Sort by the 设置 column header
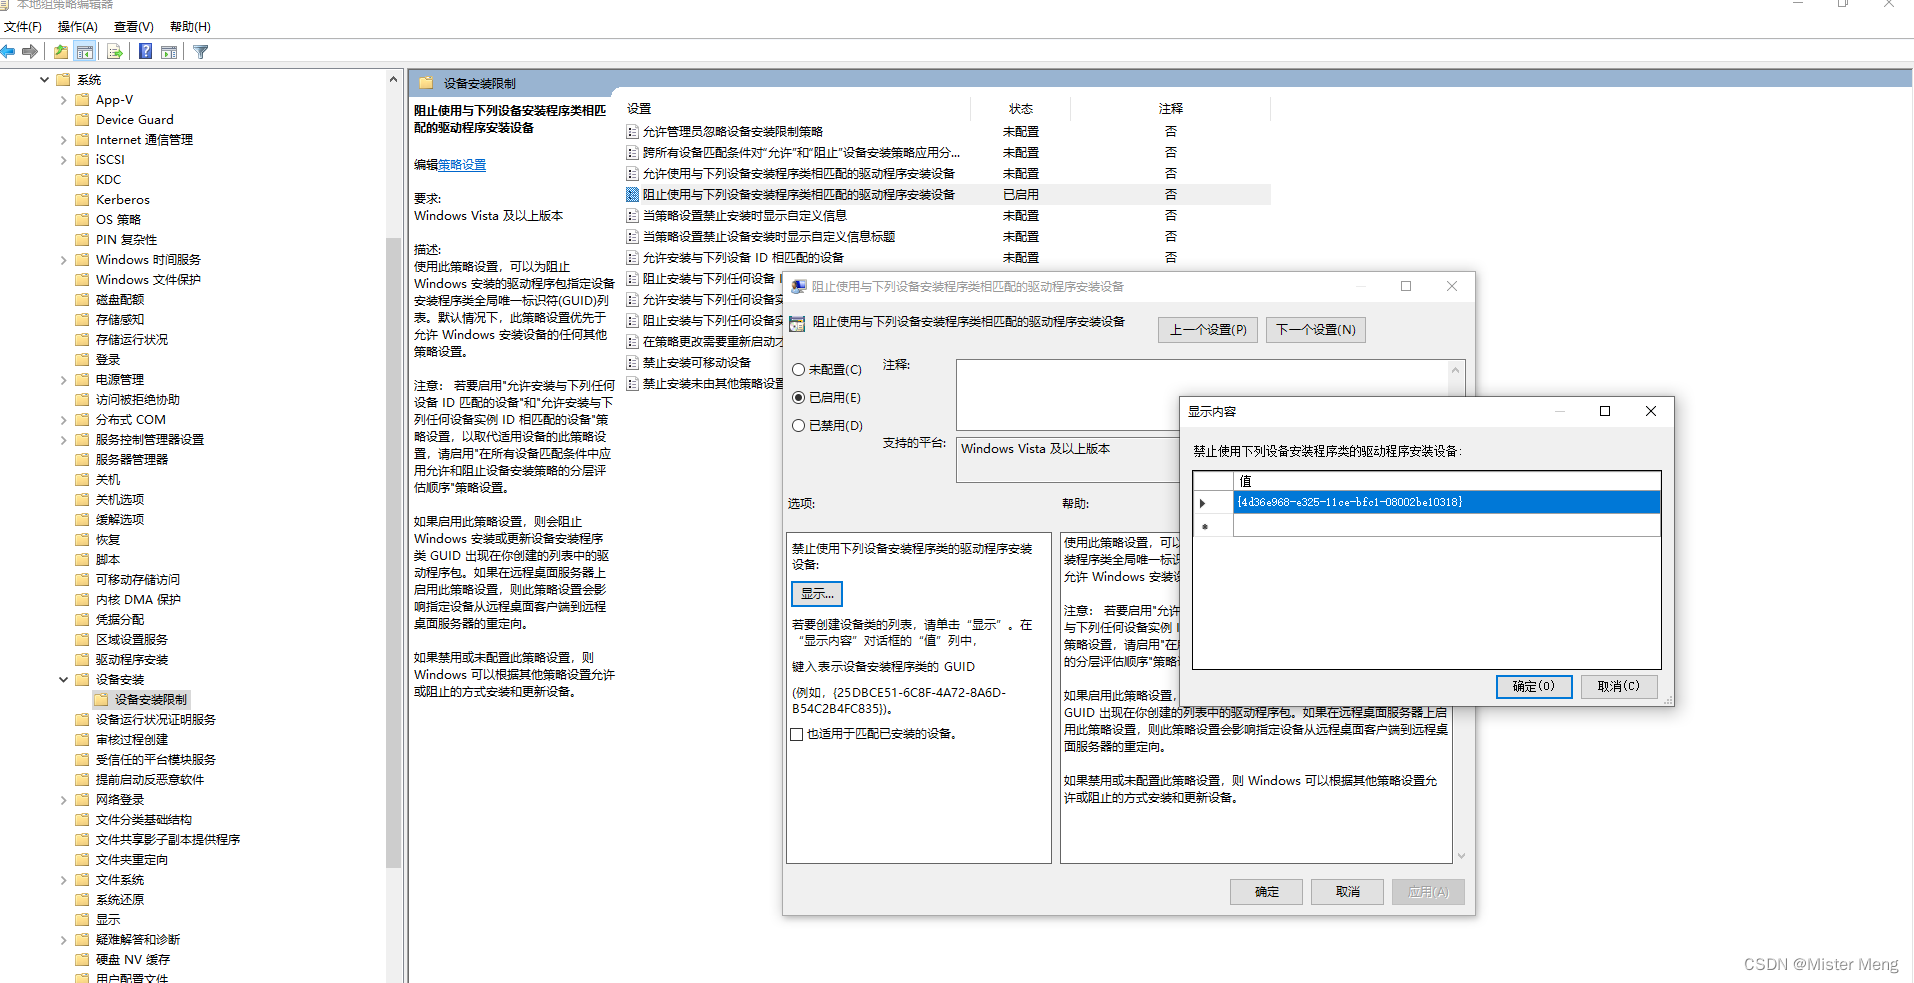The width and height of the screenshot is (1914, 983). (796, 109)
